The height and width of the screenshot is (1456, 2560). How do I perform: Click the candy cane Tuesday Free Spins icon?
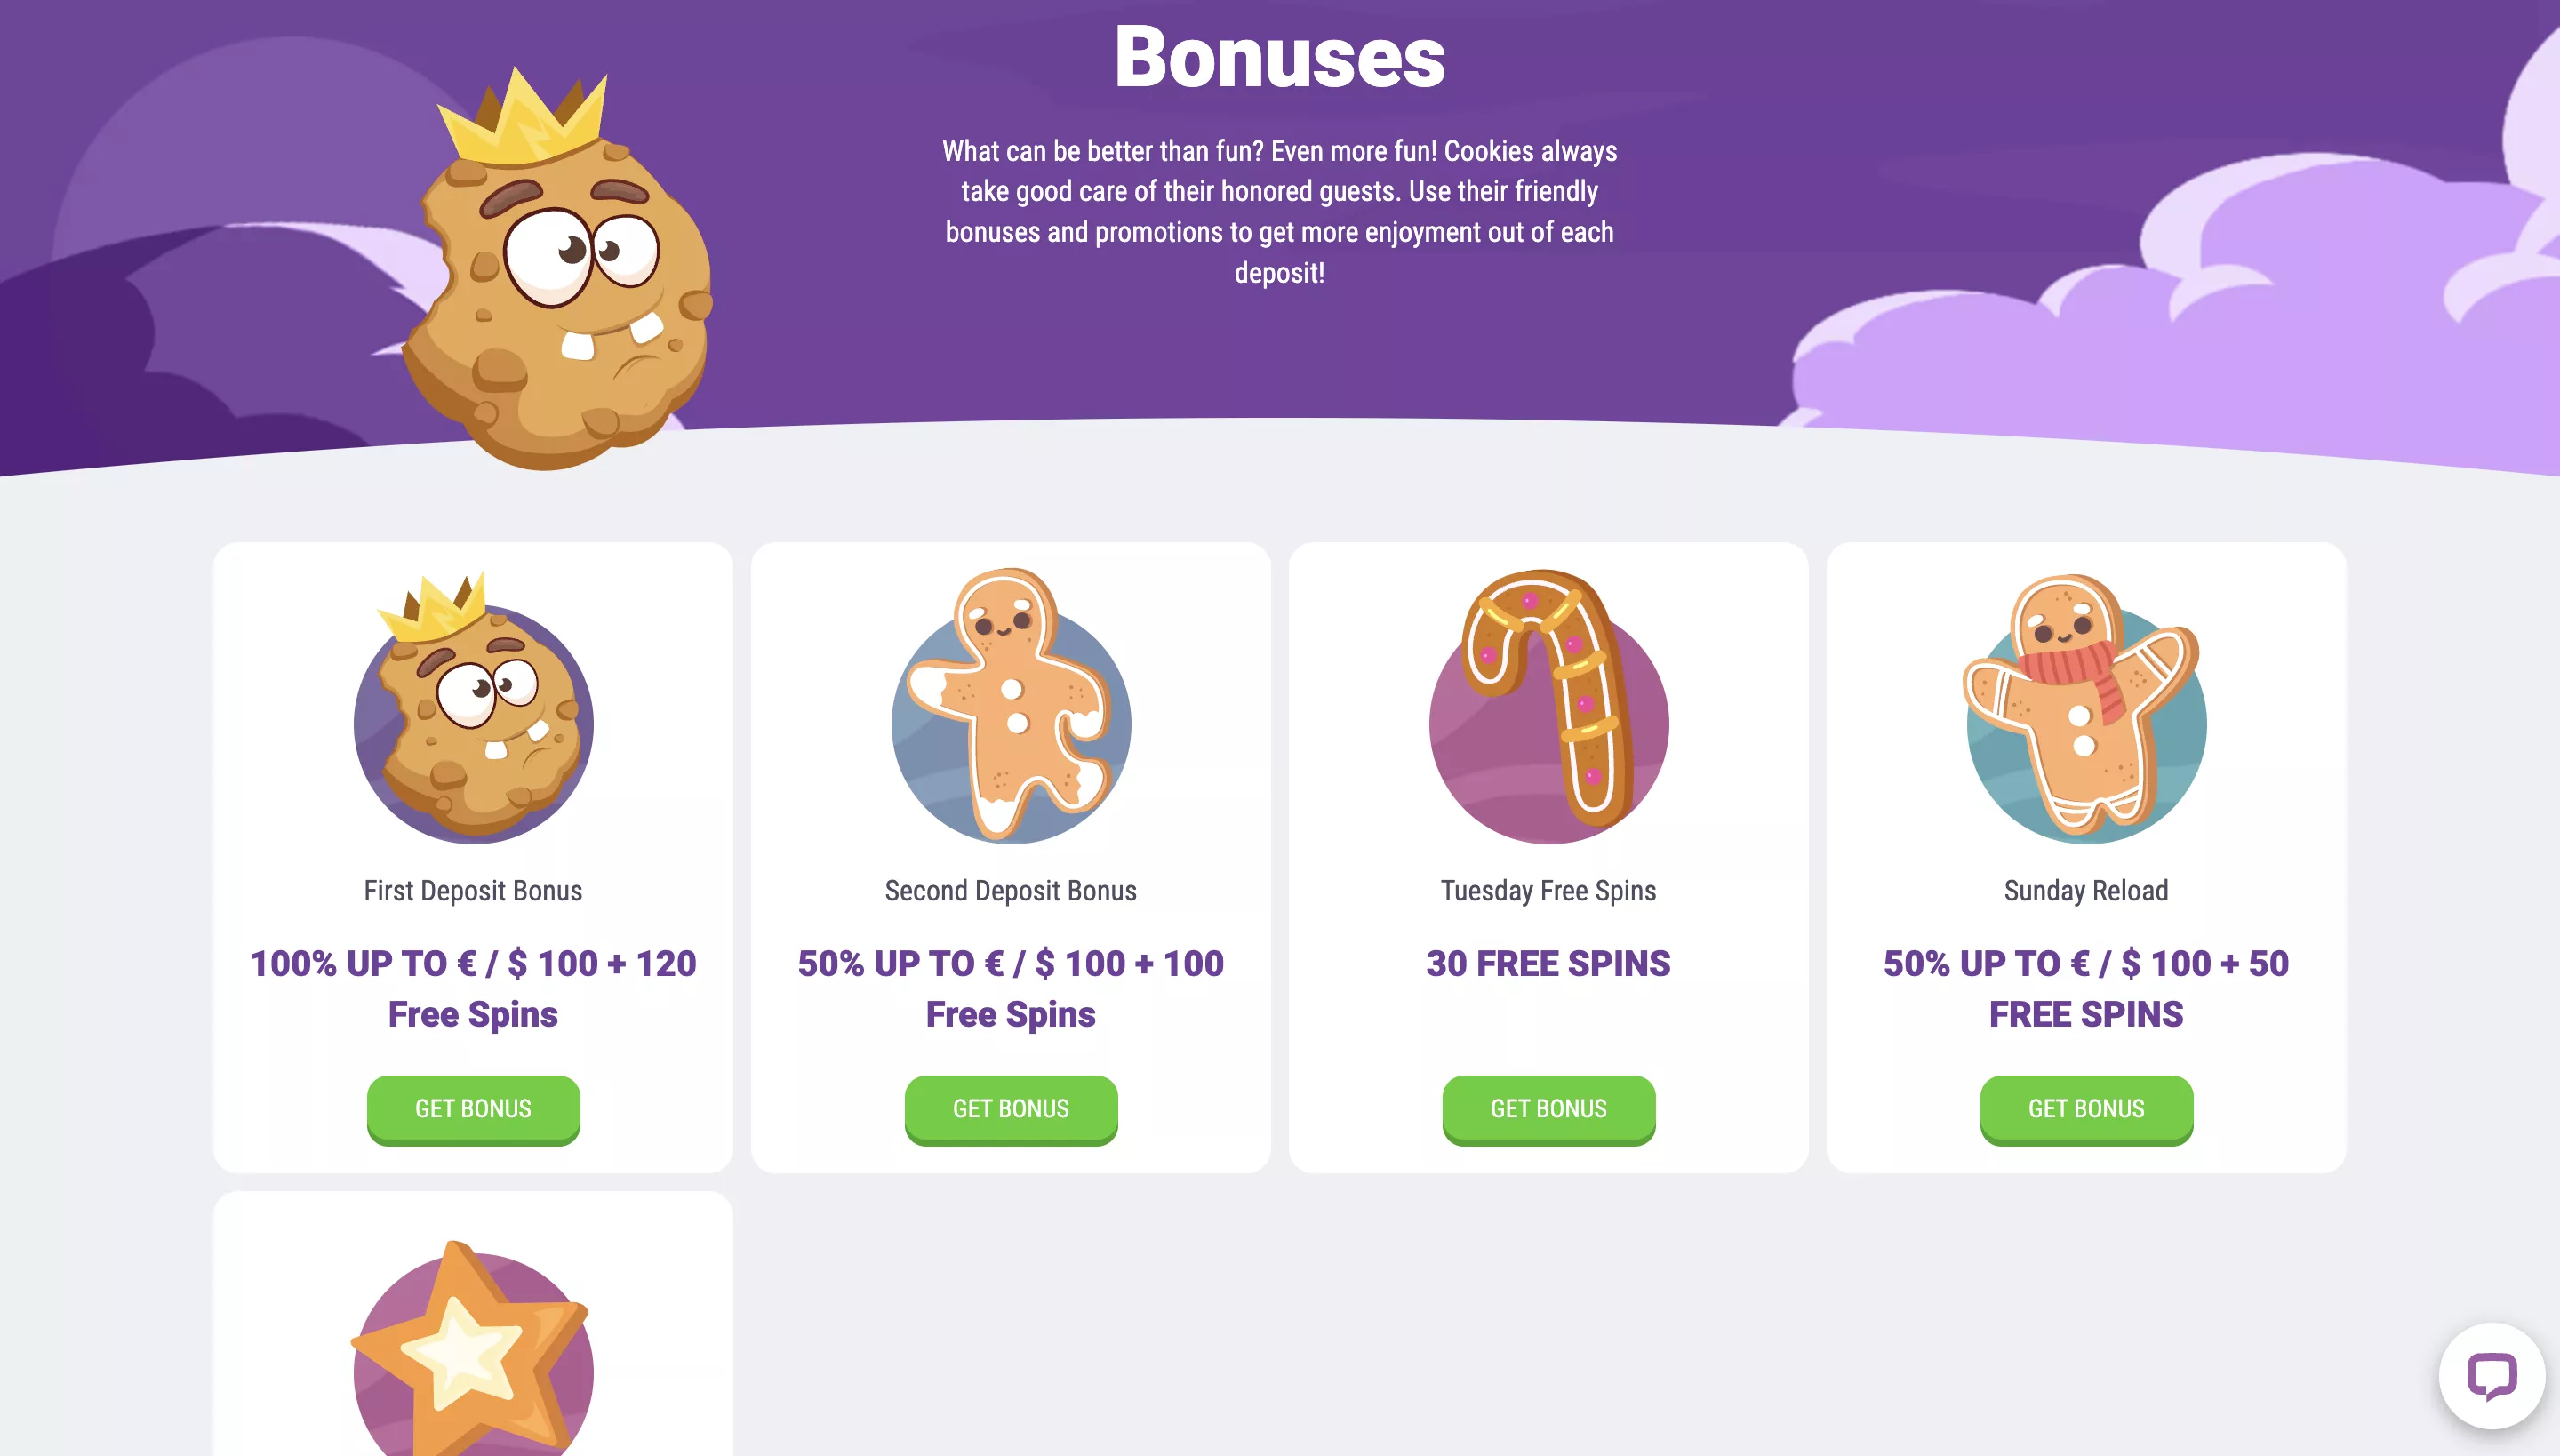tap(1548, 706)
